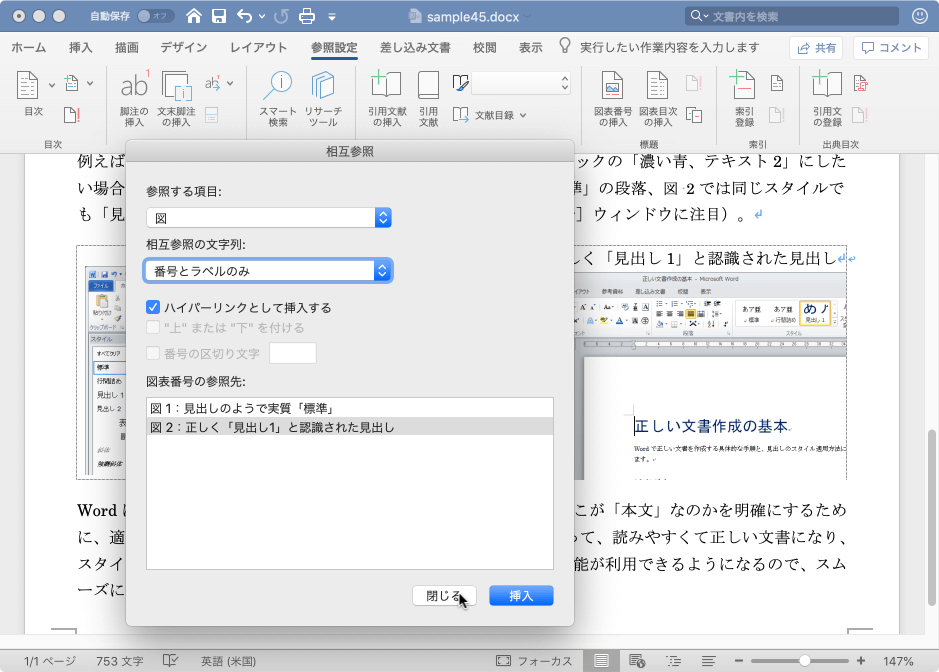
Task: Expand next footnote dropdown arrow
Action: 230,83
